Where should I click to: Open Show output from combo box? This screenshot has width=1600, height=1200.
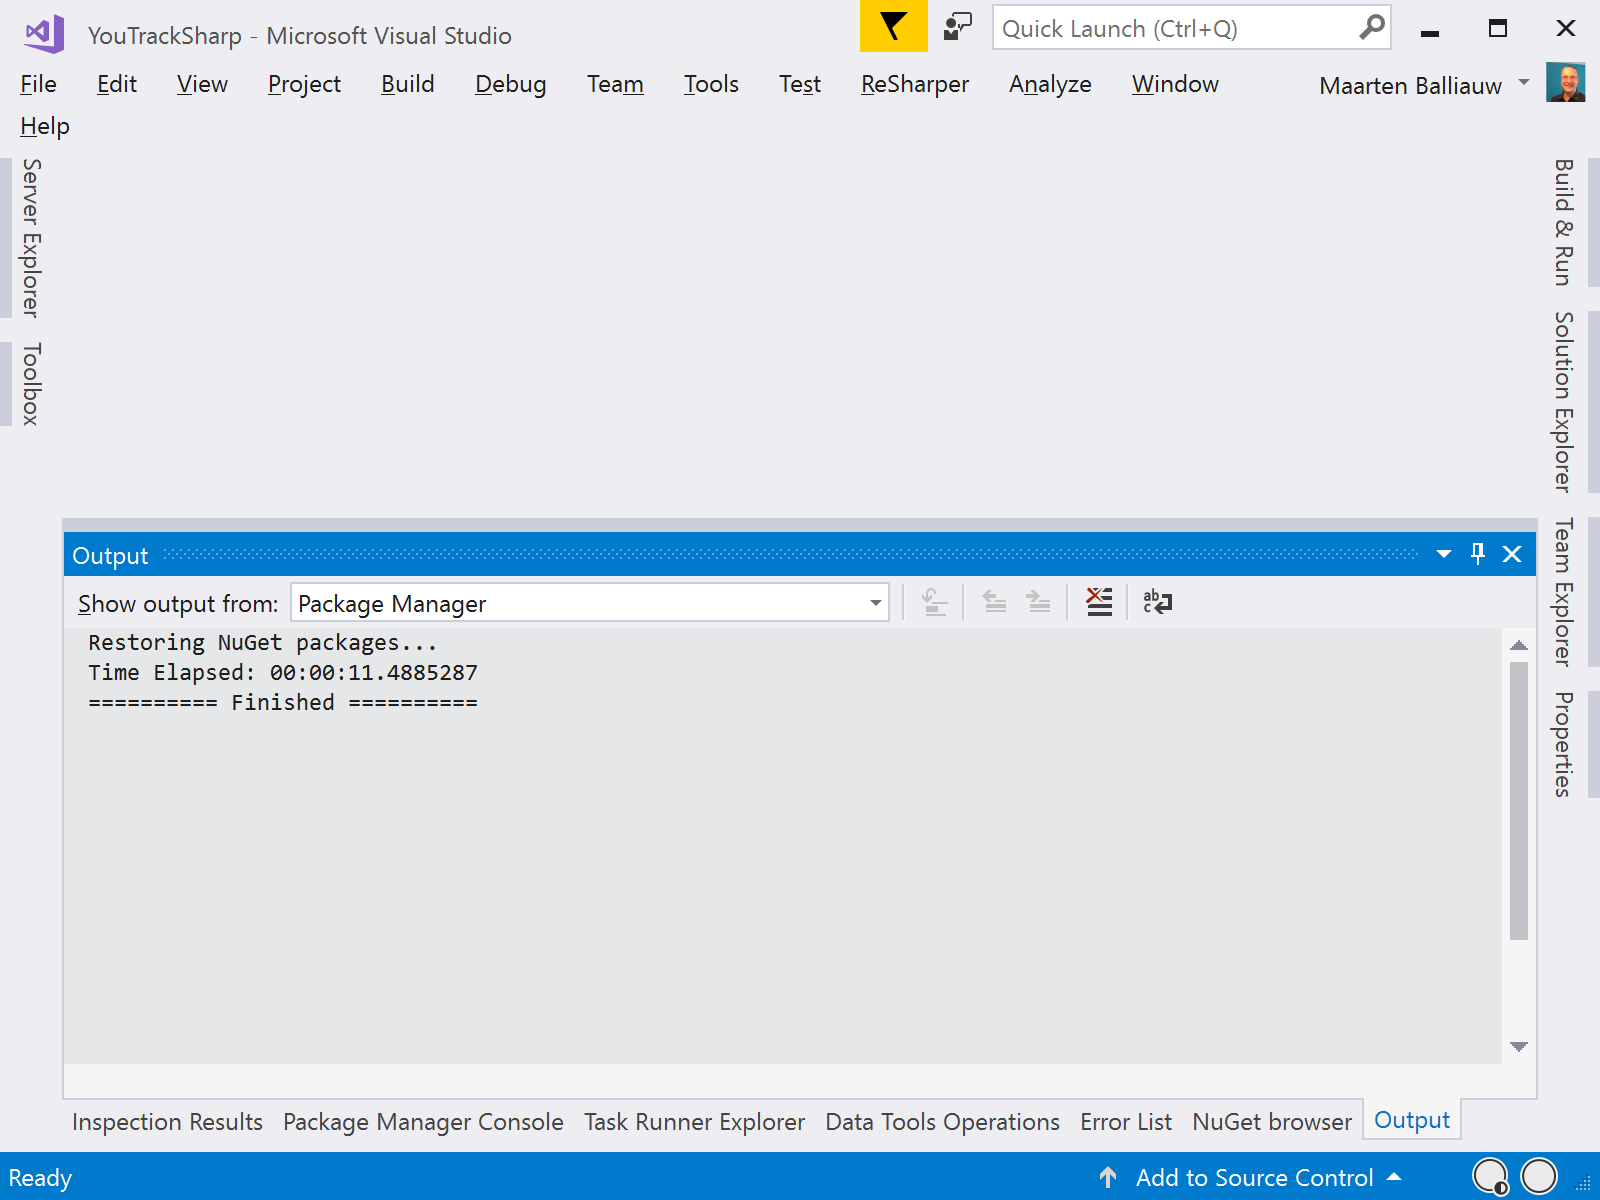point(590,603)
